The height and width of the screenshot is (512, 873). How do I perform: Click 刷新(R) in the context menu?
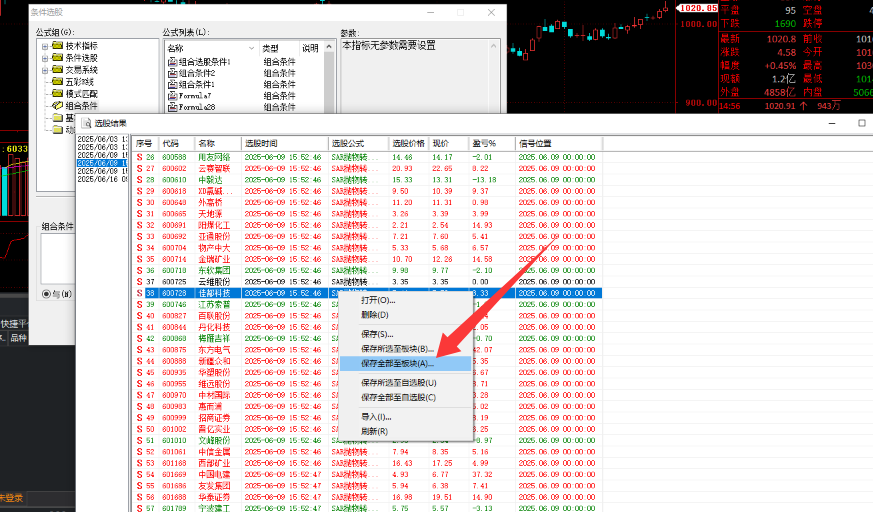tap(375, 431)
